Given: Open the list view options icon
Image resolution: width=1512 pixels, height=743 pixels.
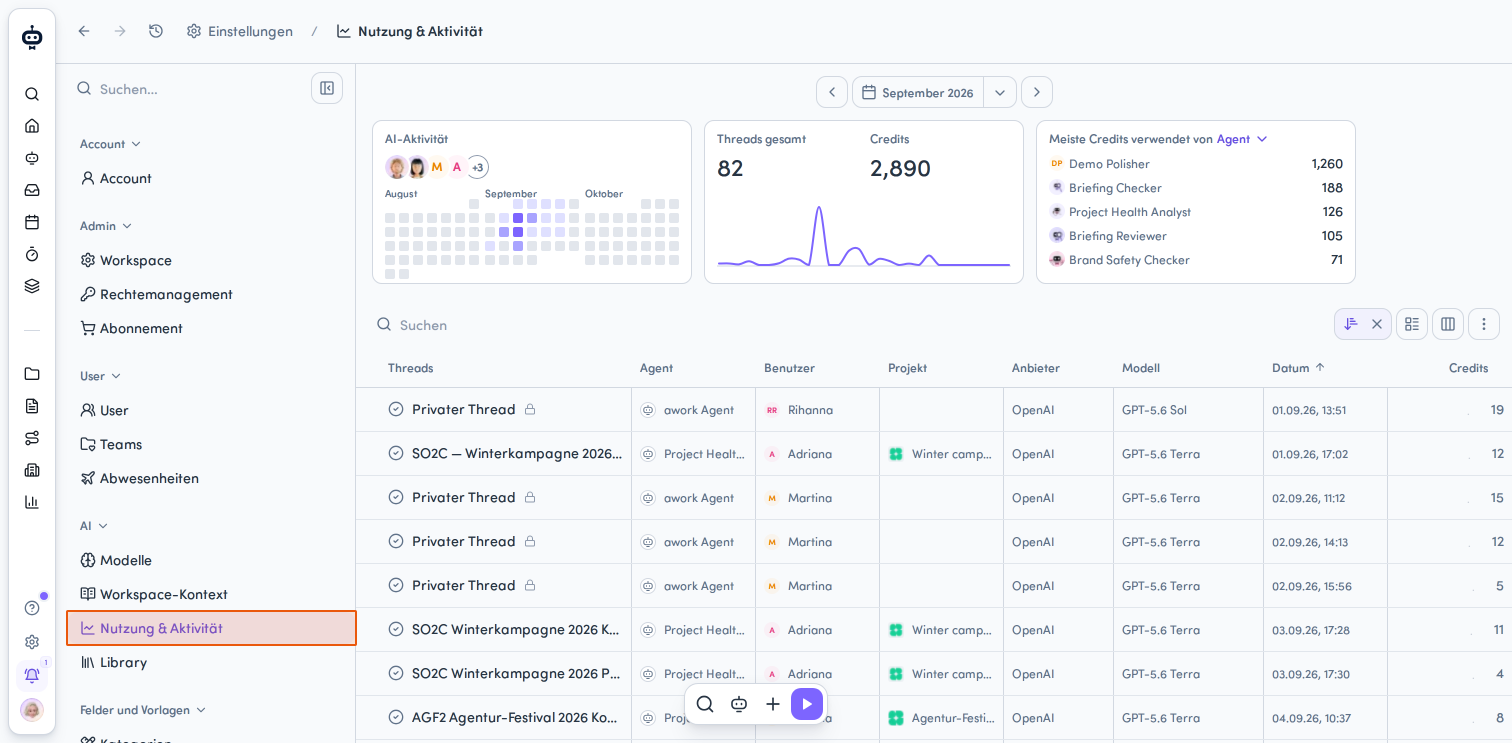Looking at the screenshot, I should pyautogui.click(x=1412, y=324).
